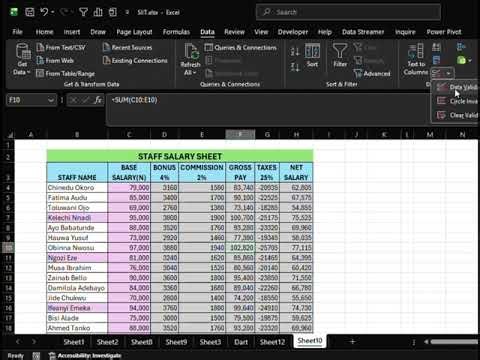This screenshot has width=480, height=360.
Task: Collapse the Data Validation dropdown arrow
Action: coord(449,73)
